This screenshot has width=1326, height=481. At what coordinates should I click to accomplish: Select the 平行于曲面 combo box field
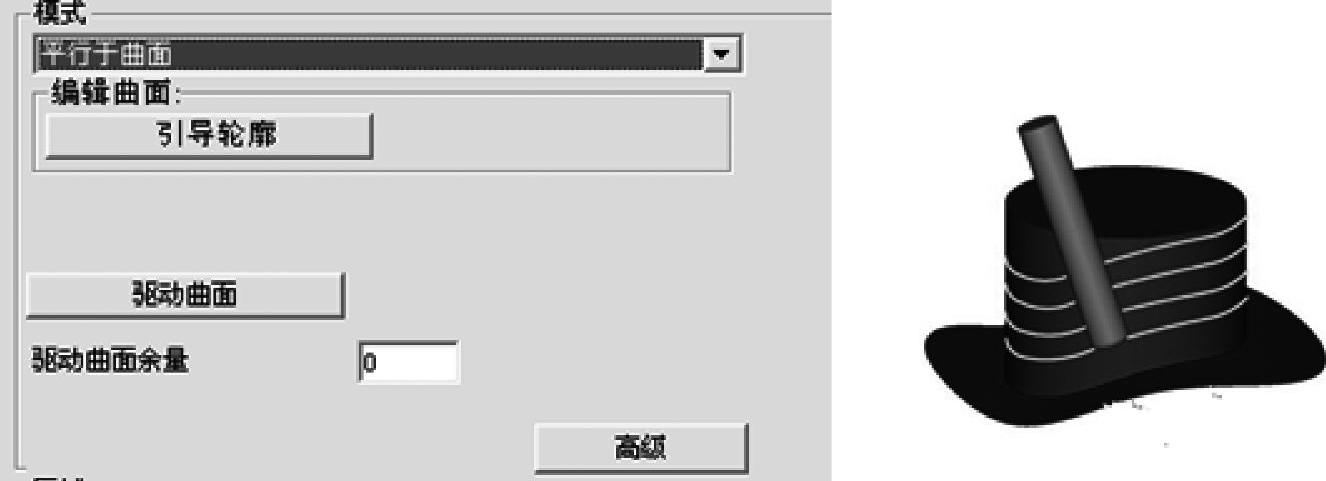pos(387,55)
